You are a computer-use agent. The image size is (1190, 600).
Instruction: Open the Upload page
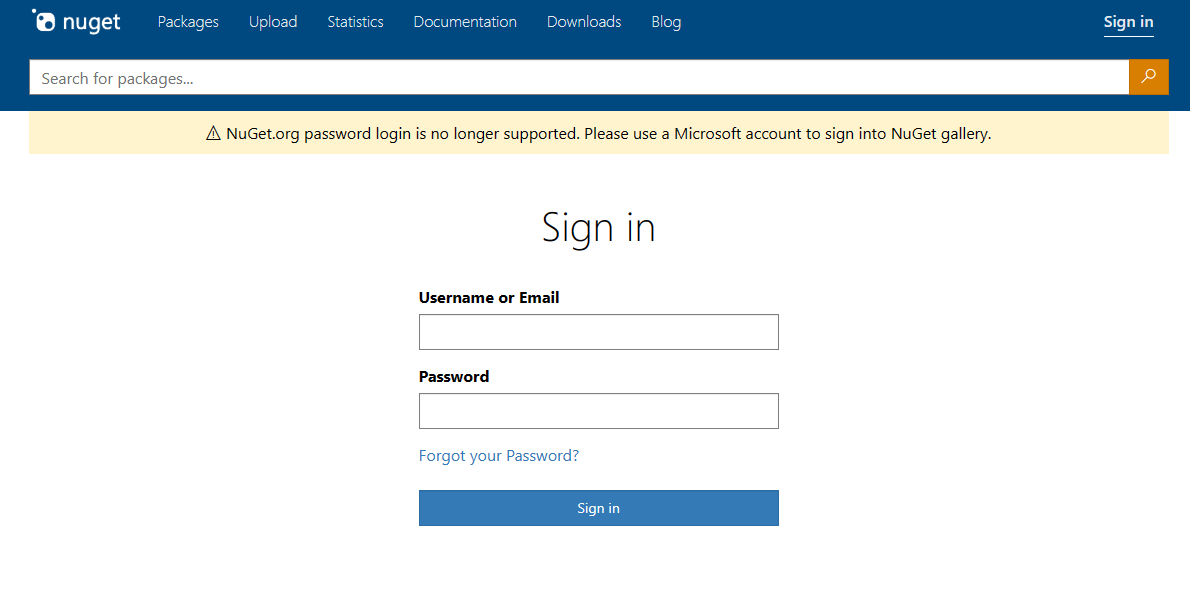[273, 21]
